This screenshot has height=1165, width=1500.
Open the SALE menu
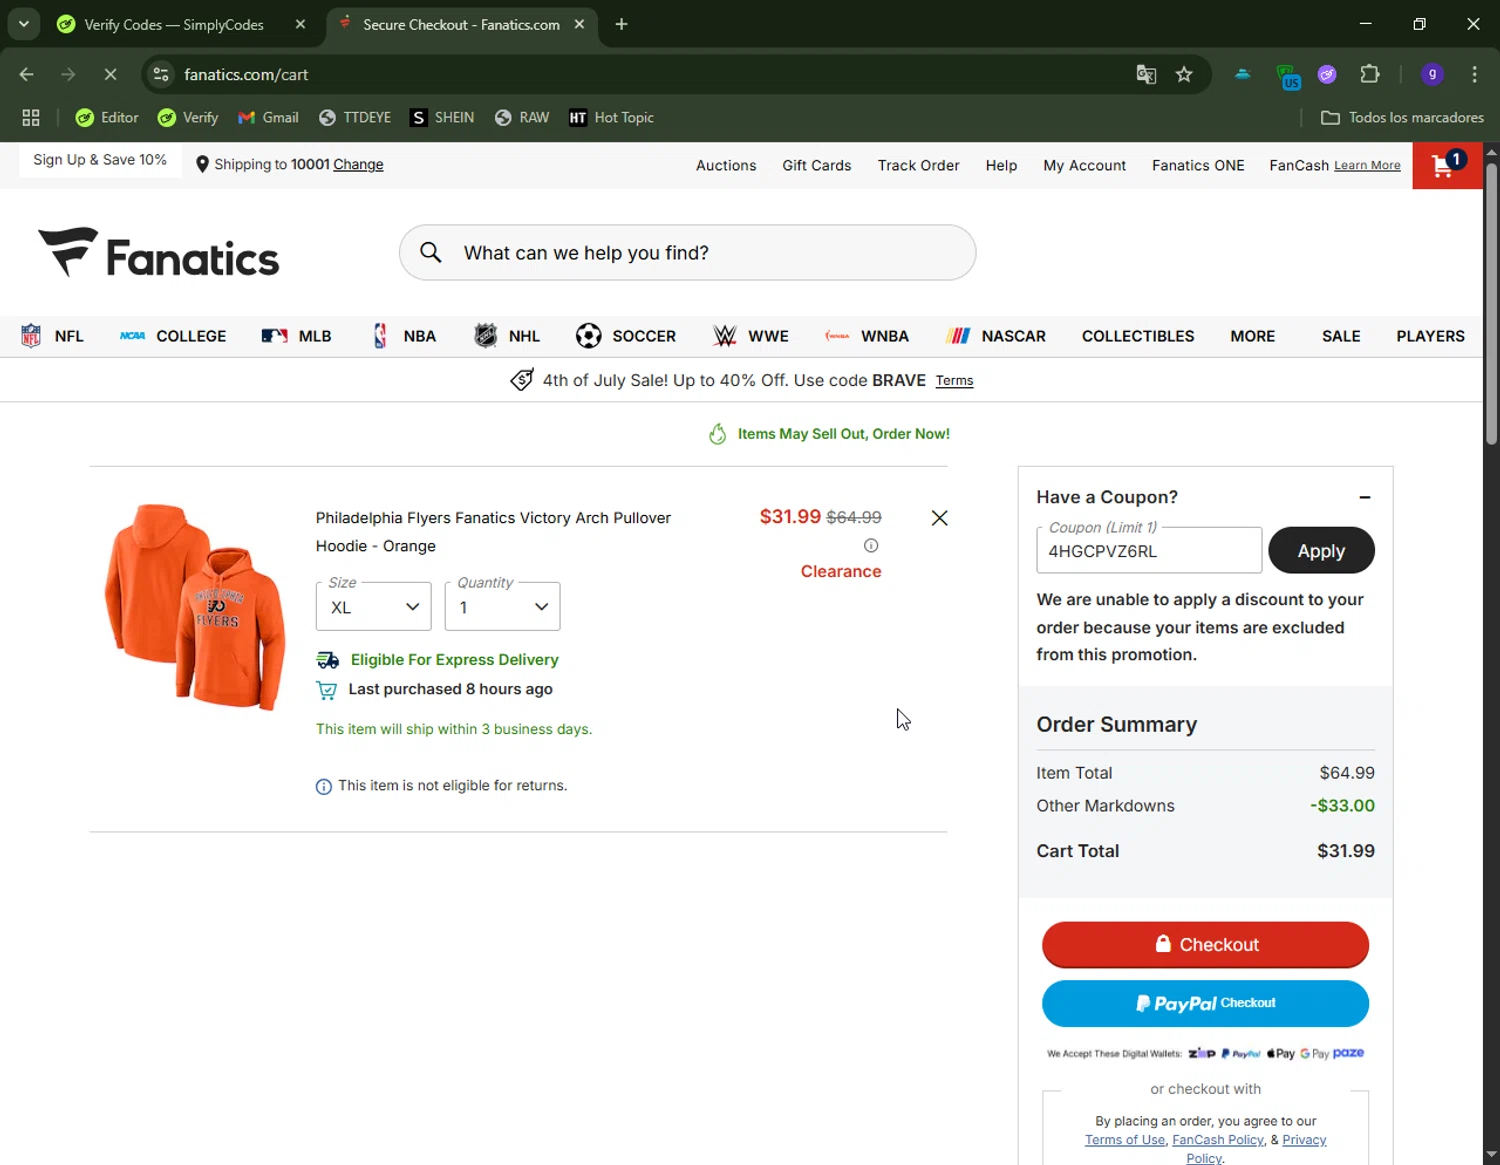(x=1341, y=336)
